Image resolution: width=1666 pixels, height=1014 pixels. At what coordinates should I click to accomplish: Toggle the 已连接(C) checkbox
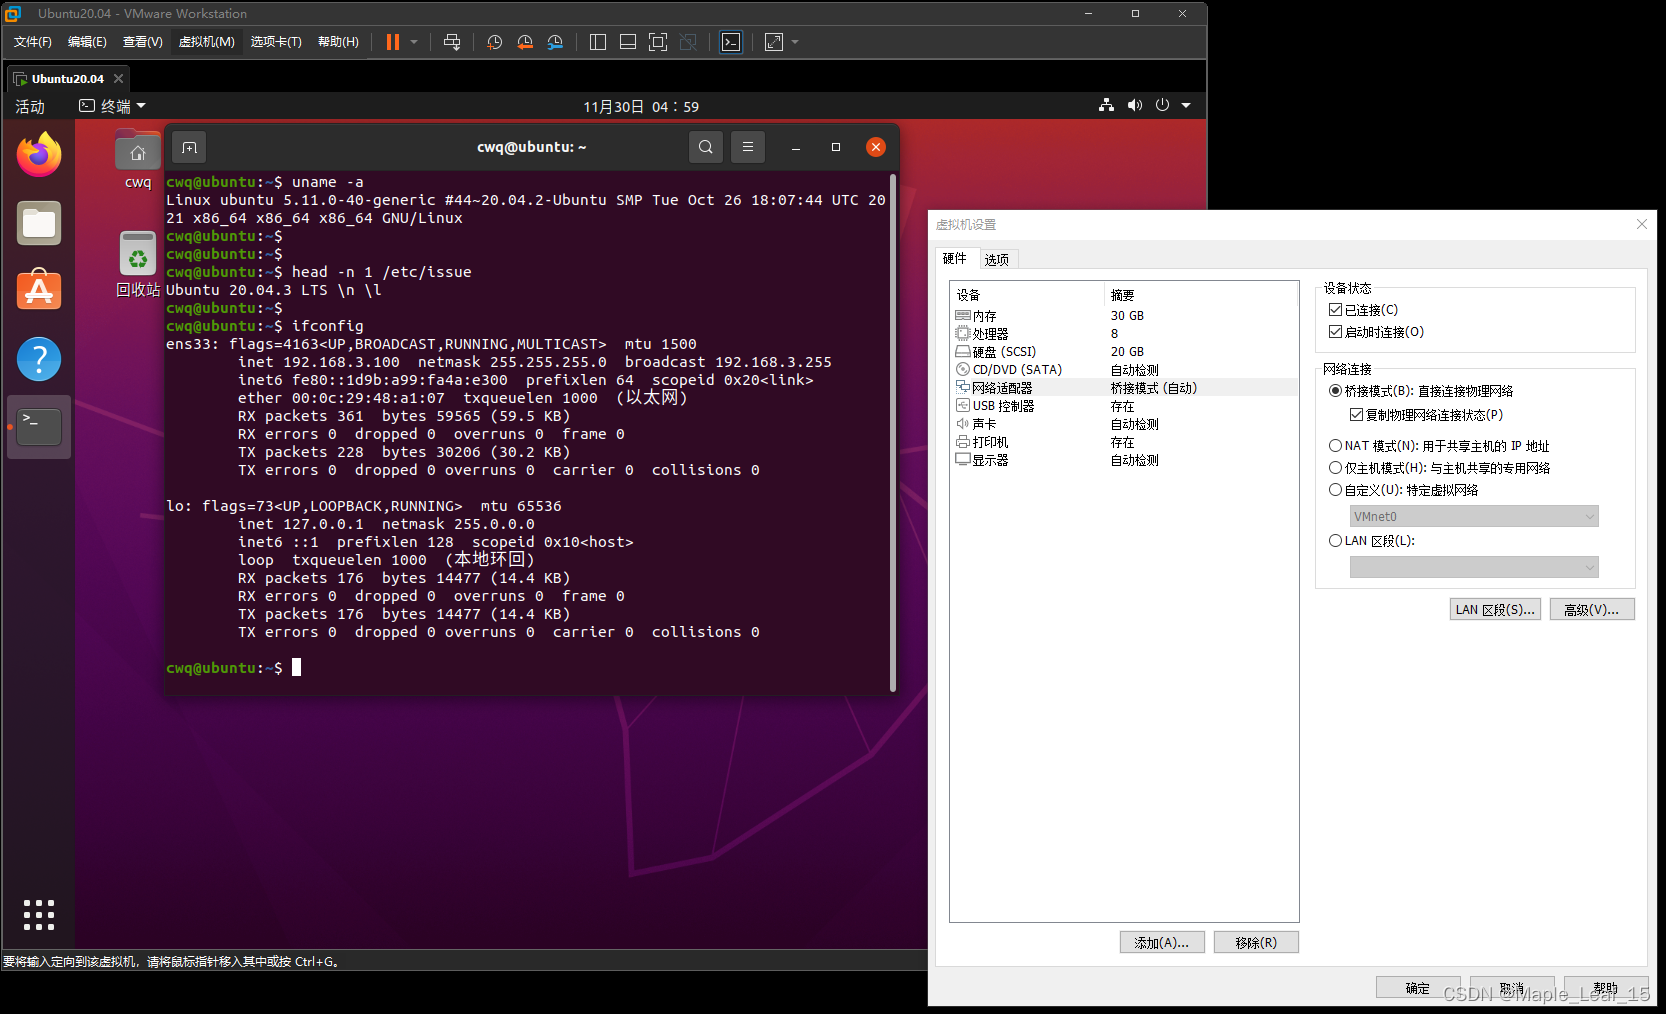pos(1335,310)
